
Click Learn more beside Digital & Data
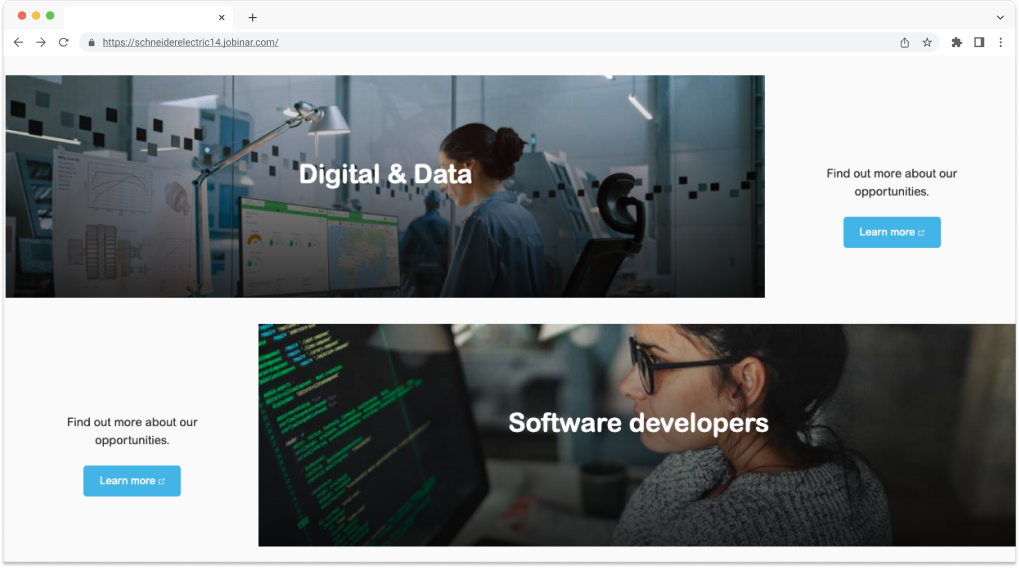(892, 232)
